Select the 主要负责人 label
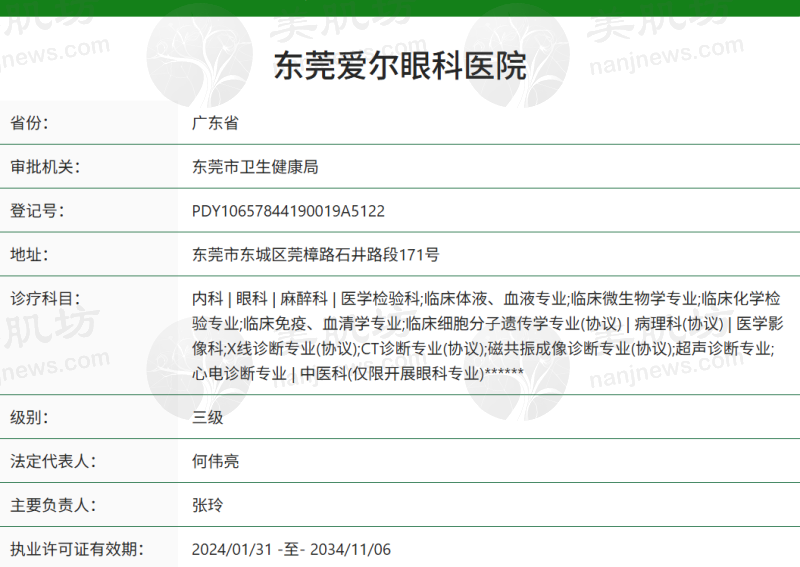The image size is (800, 567). [53, 505]
